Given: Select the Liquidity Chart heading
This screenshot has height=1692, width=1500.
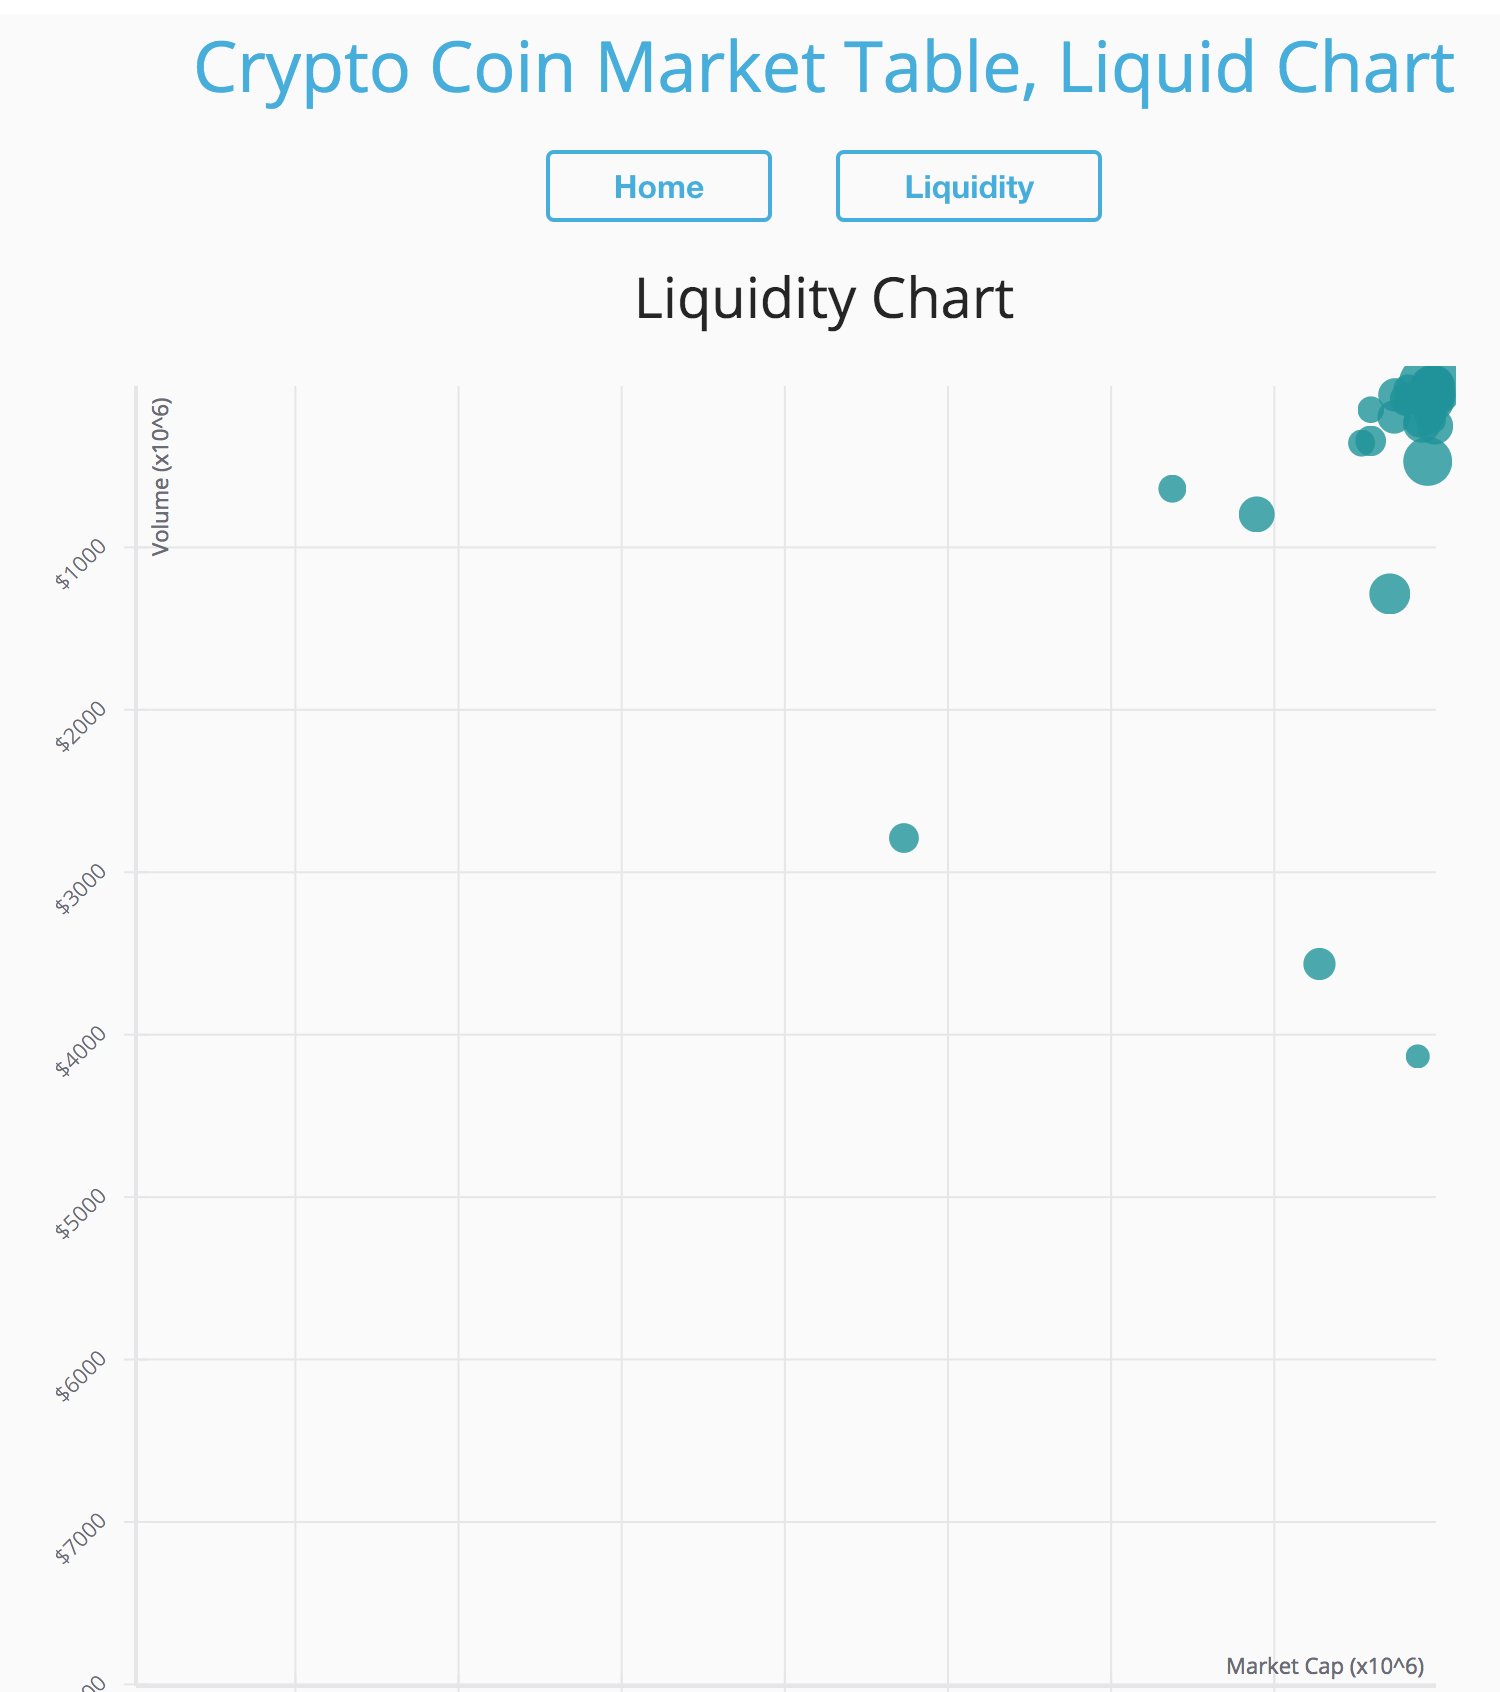Looking at the screenshot, I should coord(824,298).
